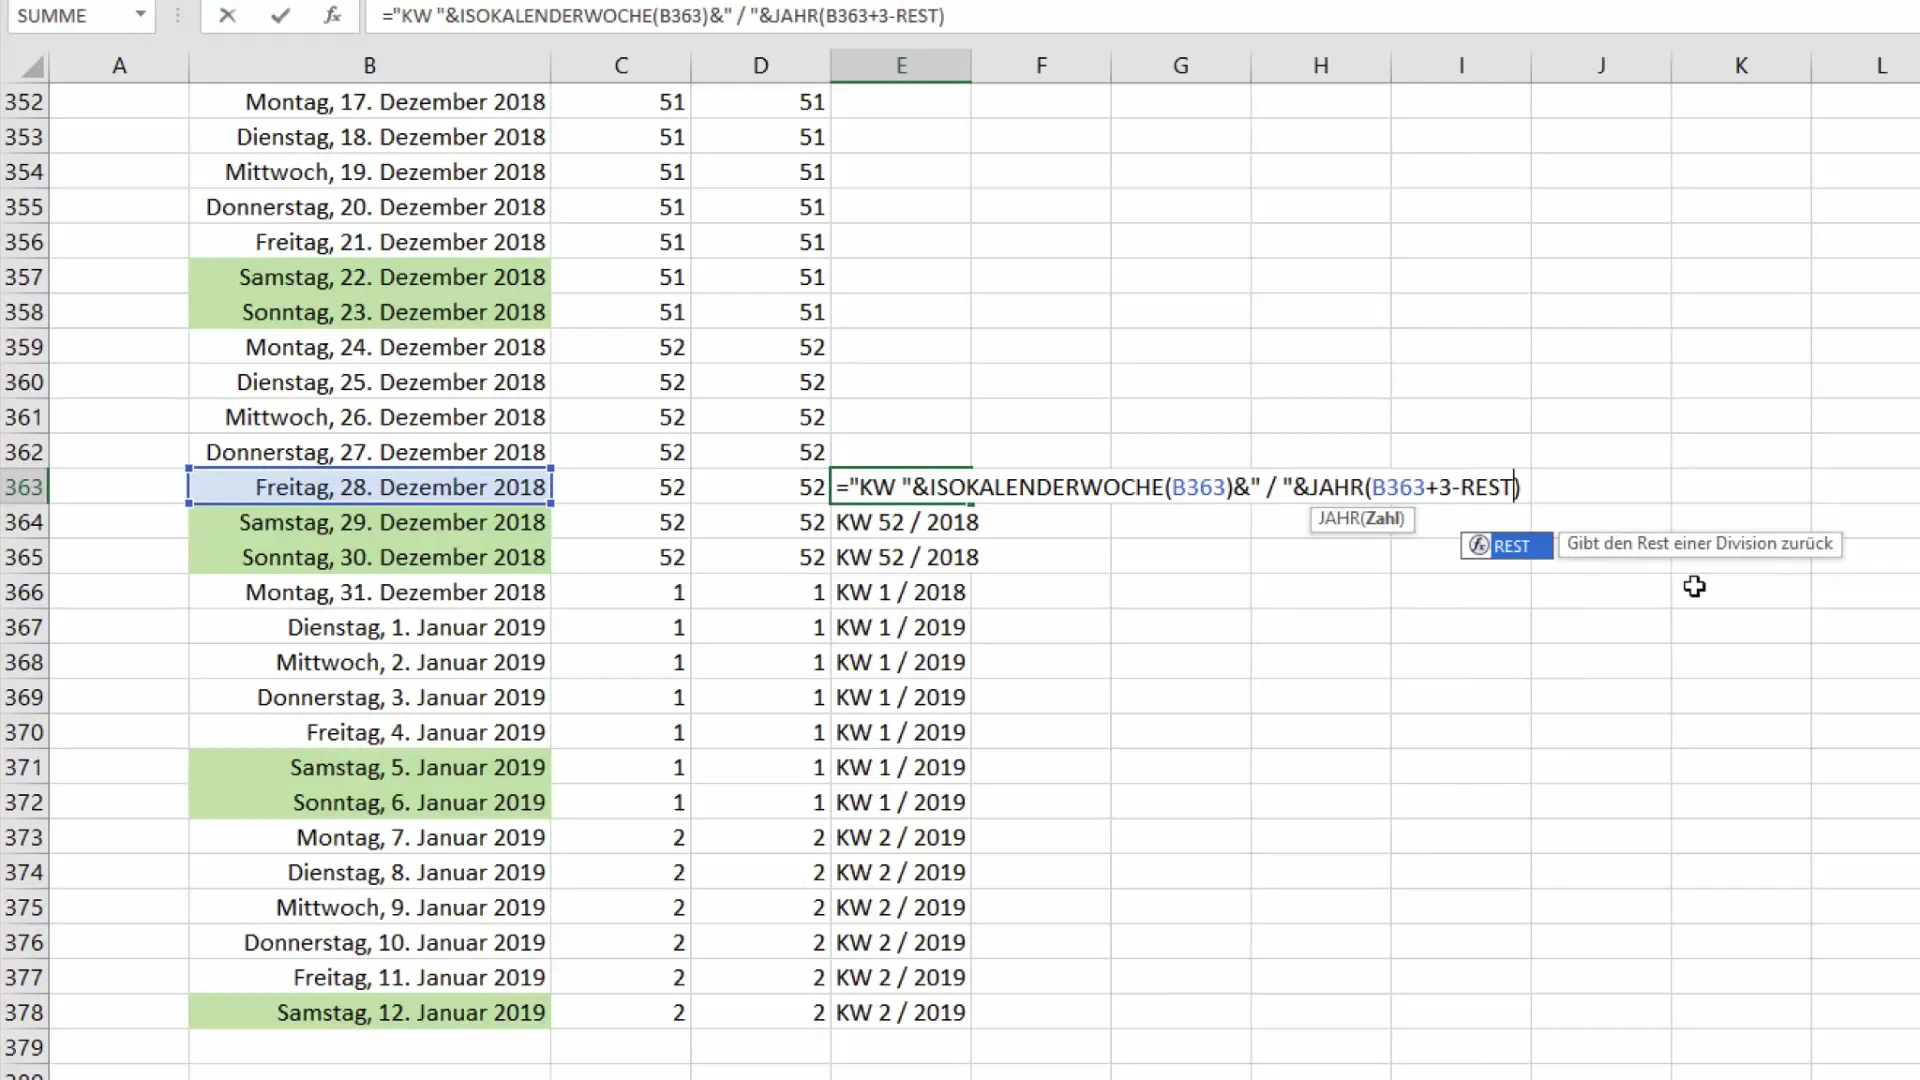Image resolution: width=1920 pixels, height=1080 pixels.
Task: Click cell 'Sonntag, 23. Dezember 2018'
Action: (370, 312)
